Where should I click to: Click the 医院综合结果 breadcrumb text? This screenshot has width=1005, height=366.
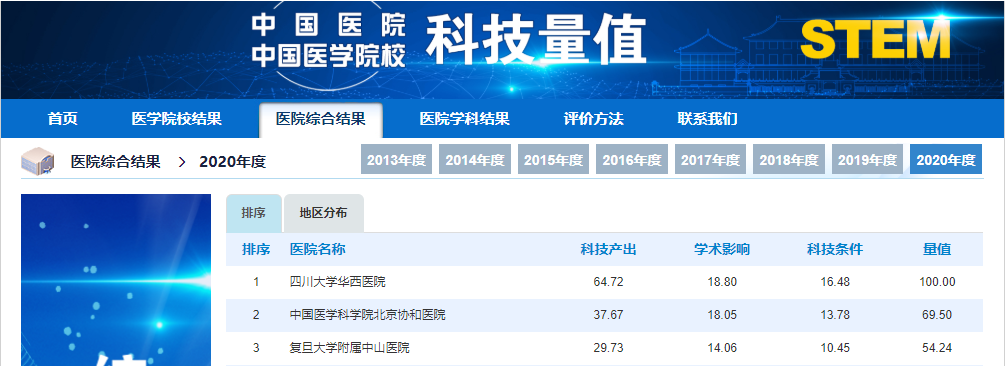(x=115, y=162)
